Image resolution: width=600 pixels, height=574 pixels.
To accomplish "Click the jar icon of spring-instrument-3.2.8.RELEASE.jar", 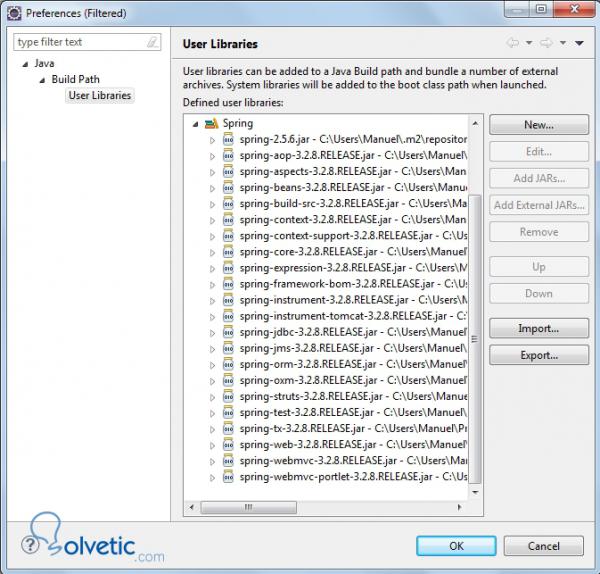I will (x=228, y=300).
